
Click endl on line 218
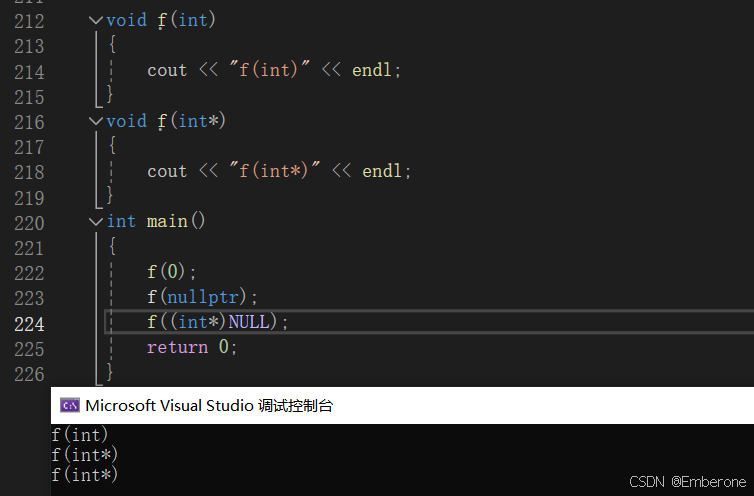tap(382, 171)
